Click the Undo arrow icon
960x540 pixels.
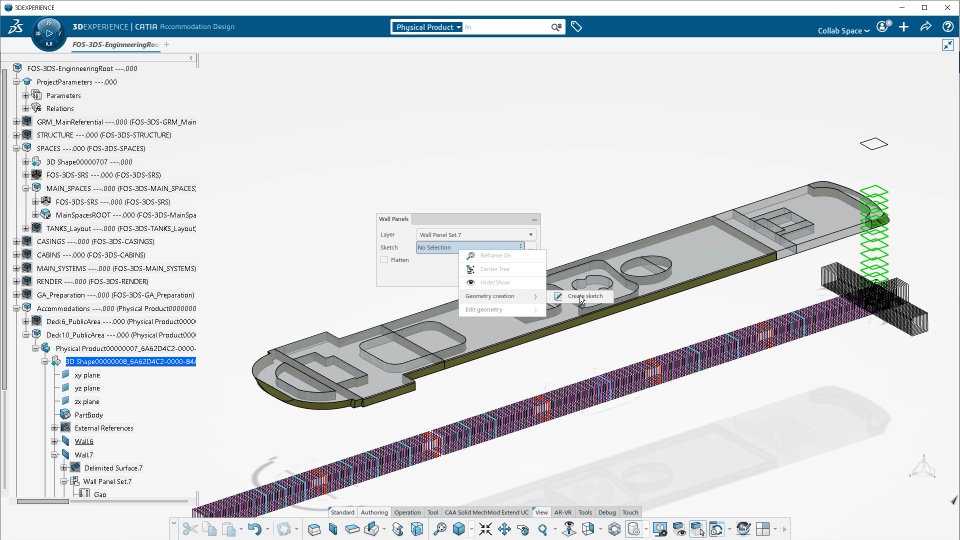pyautogui.click(x=255, y=529)
